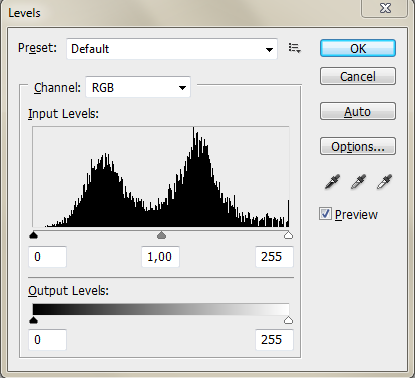
Task: Click the input shadows black slider
Action: tap(33, 235)
